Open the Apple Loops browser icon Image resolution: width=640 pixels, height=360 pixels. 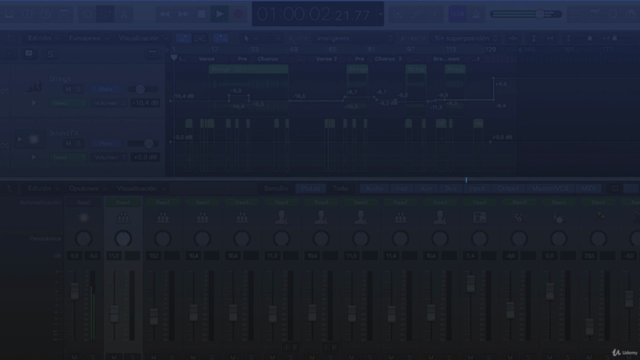[x=613, y=14]
